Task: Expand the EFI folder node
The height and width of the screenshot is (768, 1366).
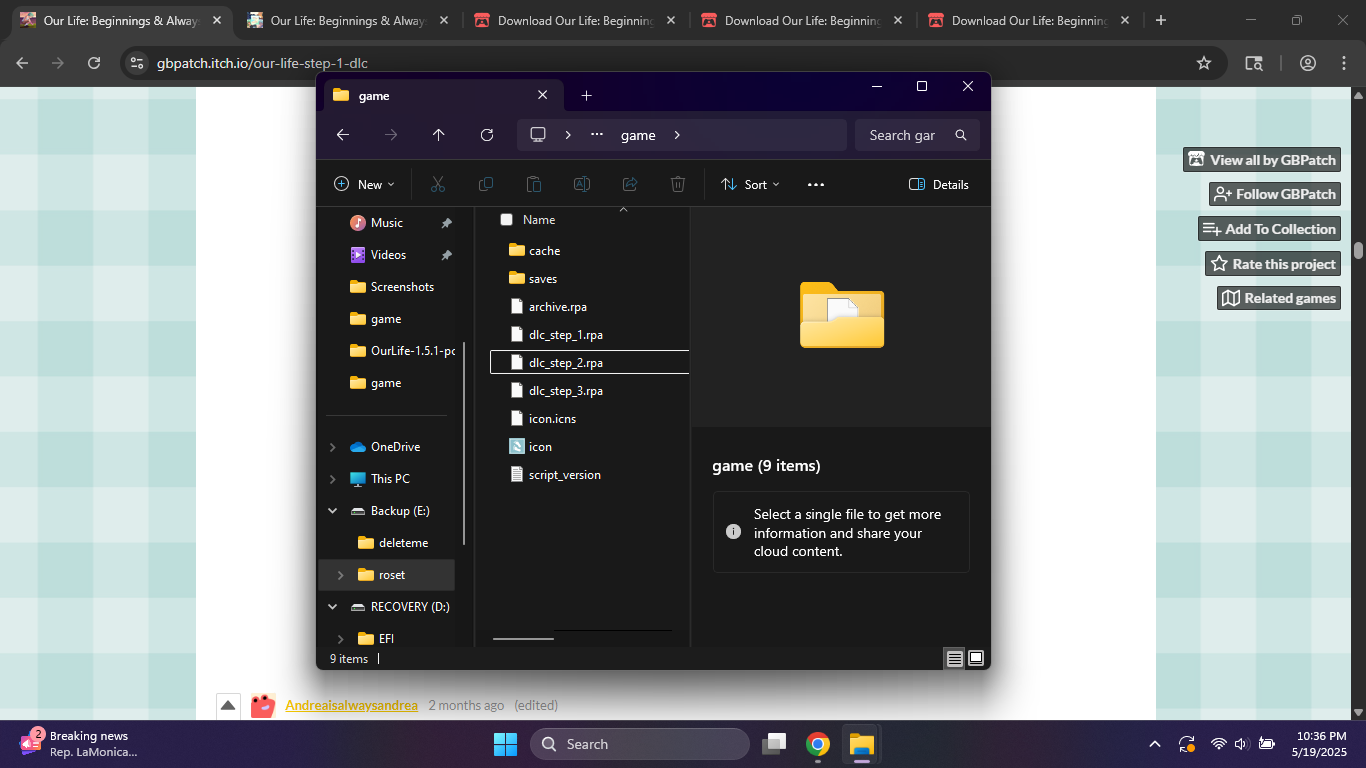Action: 340,639
